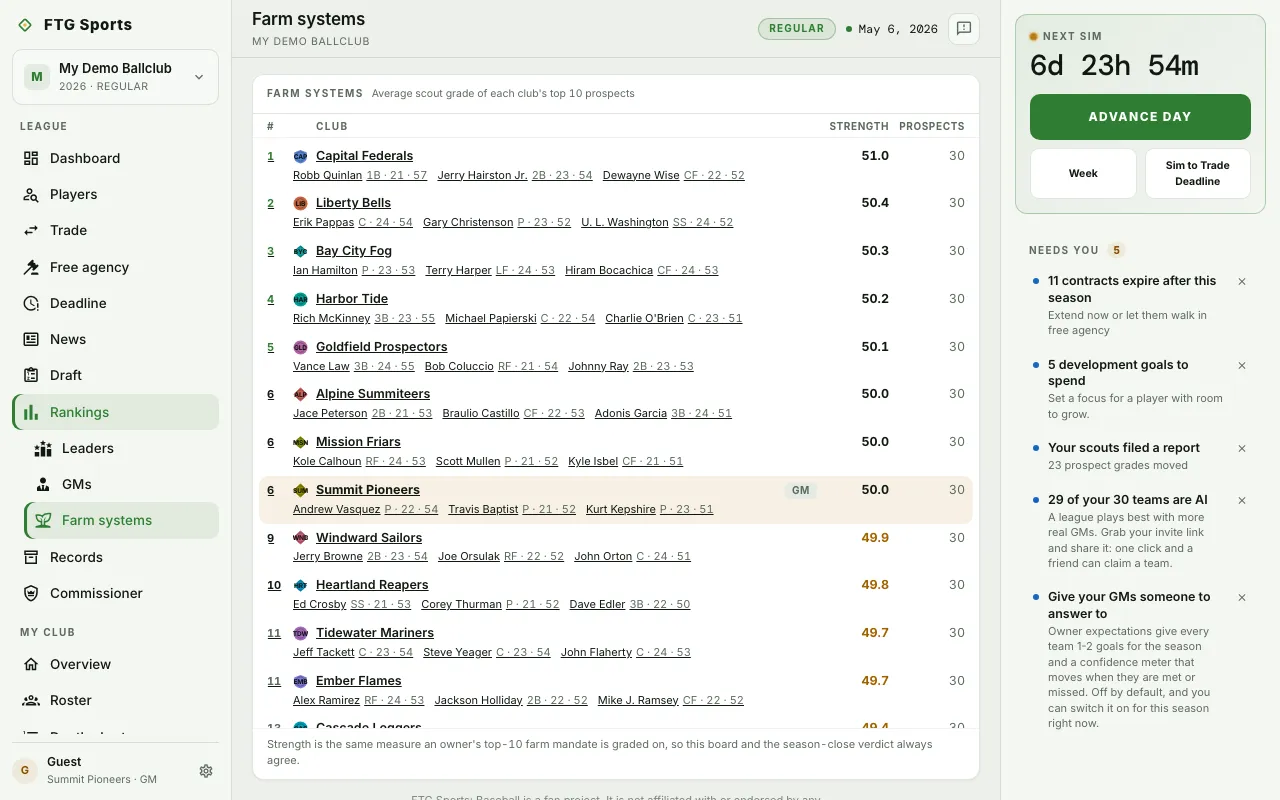Dismiss the Give your GMs notification

click(x=1242, y=598)
